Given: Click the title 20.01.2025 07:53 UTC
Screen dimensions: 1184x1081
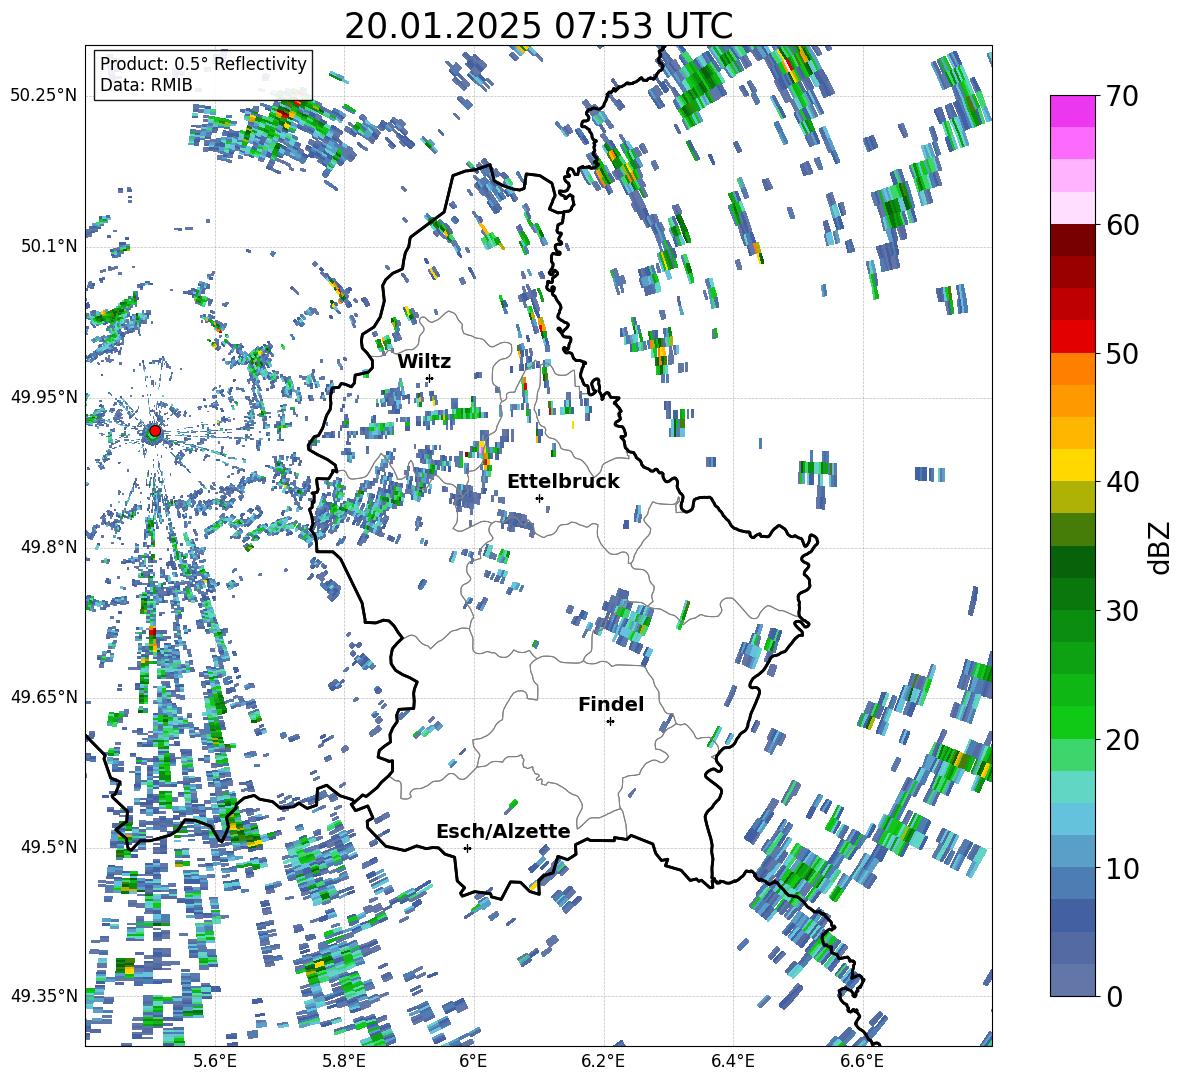Looking at the screenshot, I should click(538, 26).
